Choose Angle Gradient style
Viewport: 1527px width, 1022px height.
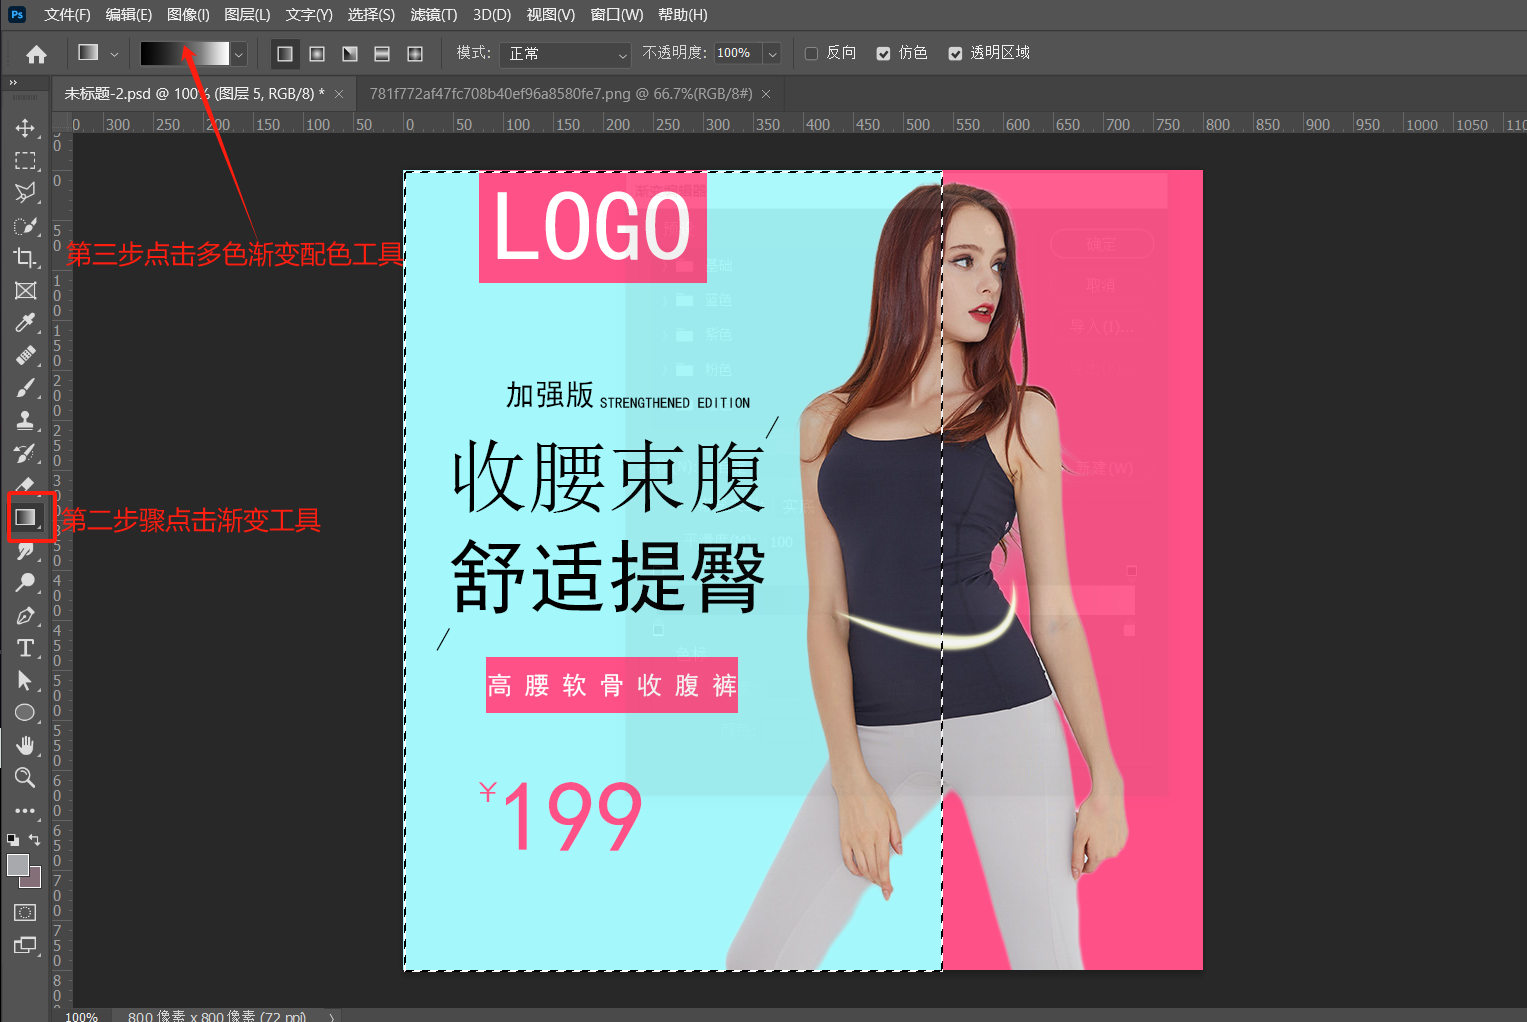tap(350, 54)
